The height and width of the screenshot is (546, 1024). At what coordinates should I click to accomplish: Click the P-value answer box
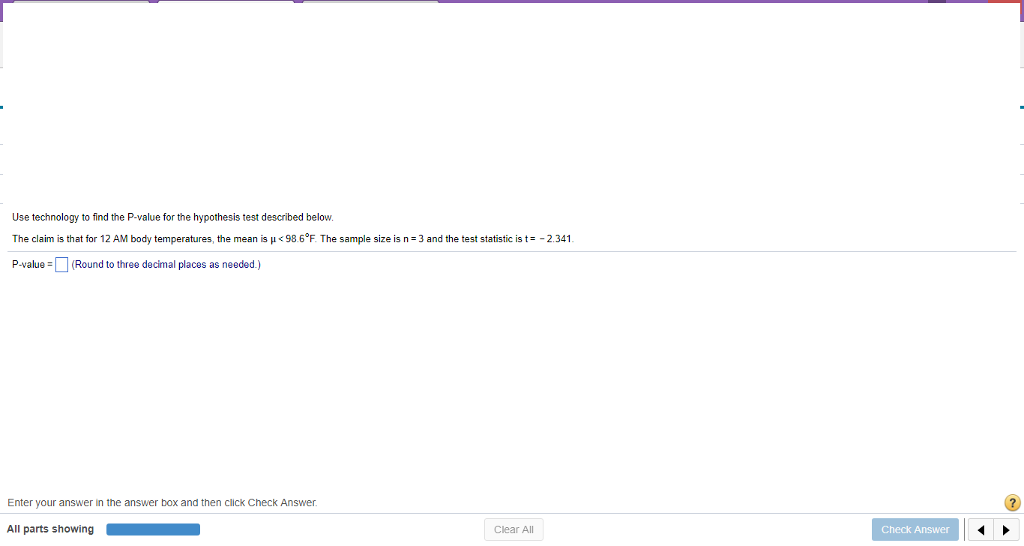tap(61, 265)
